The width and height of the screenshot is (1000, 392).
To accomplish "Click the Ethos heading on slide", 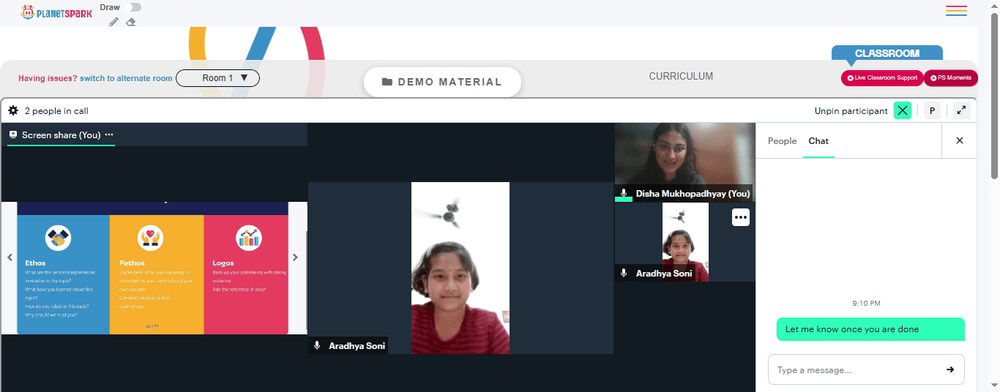I will (x=35, y=263).
